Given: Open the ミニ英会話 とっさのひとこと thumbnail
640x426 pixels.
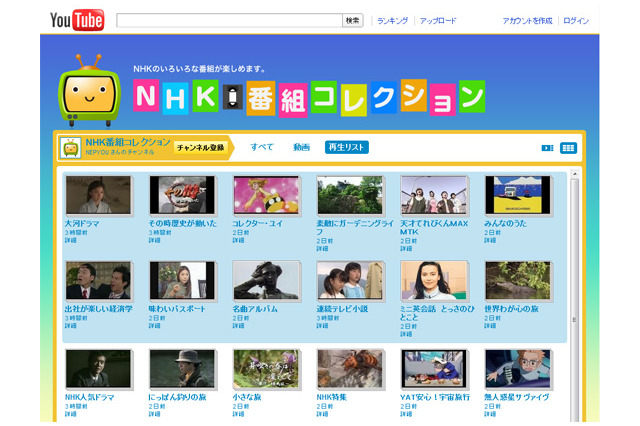Looking at the screenshot, I should tap(434, 280).
